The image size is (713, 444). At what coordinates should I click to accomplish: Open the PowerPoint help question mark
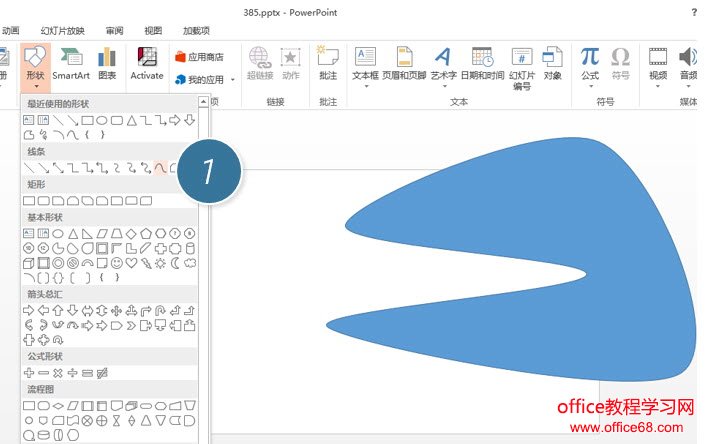pos(694,12)
